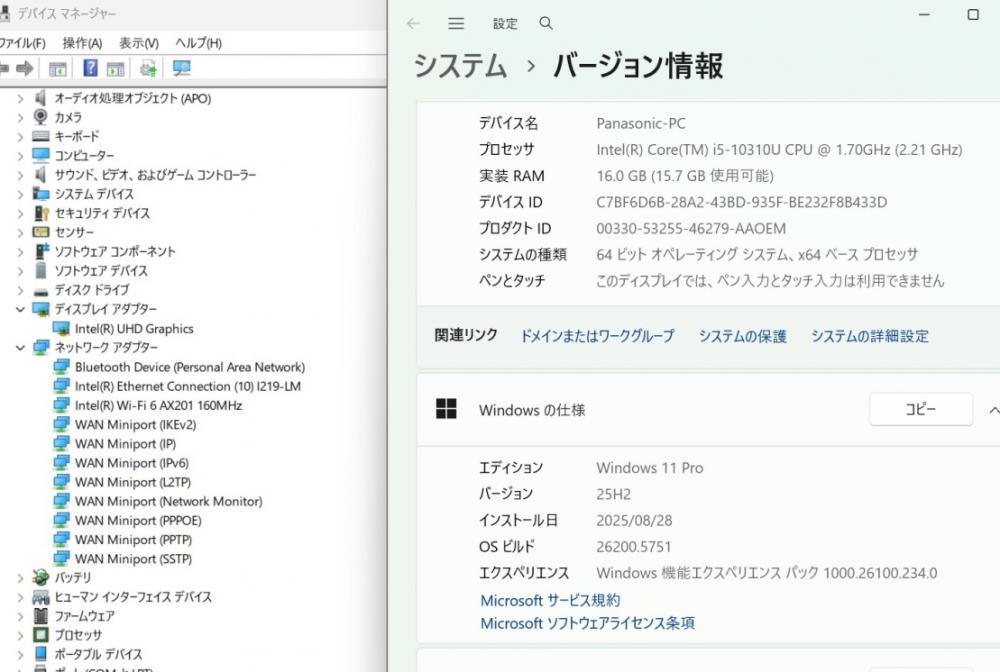Click the version value 25H2

[614, 493]
